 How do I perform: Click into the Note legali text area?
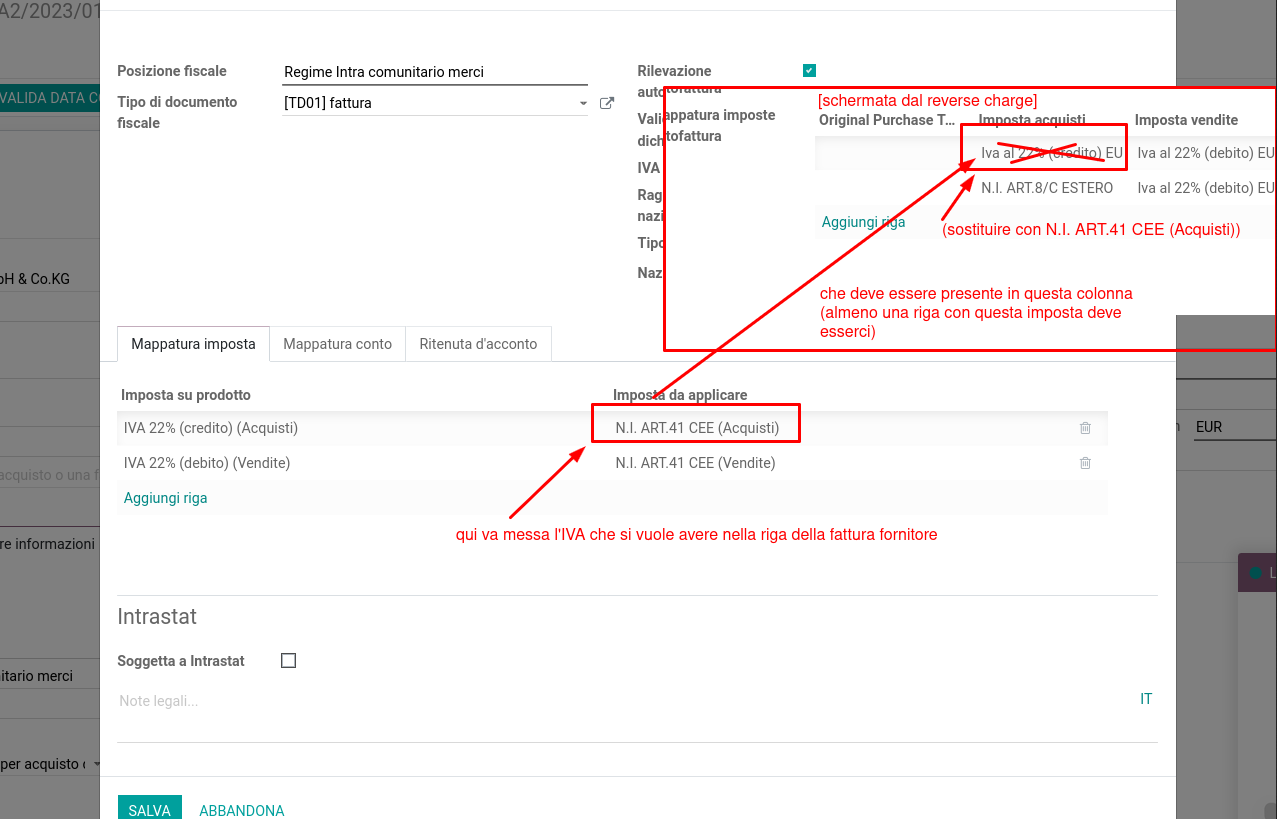pyautogui.click(x=600, y=701)
